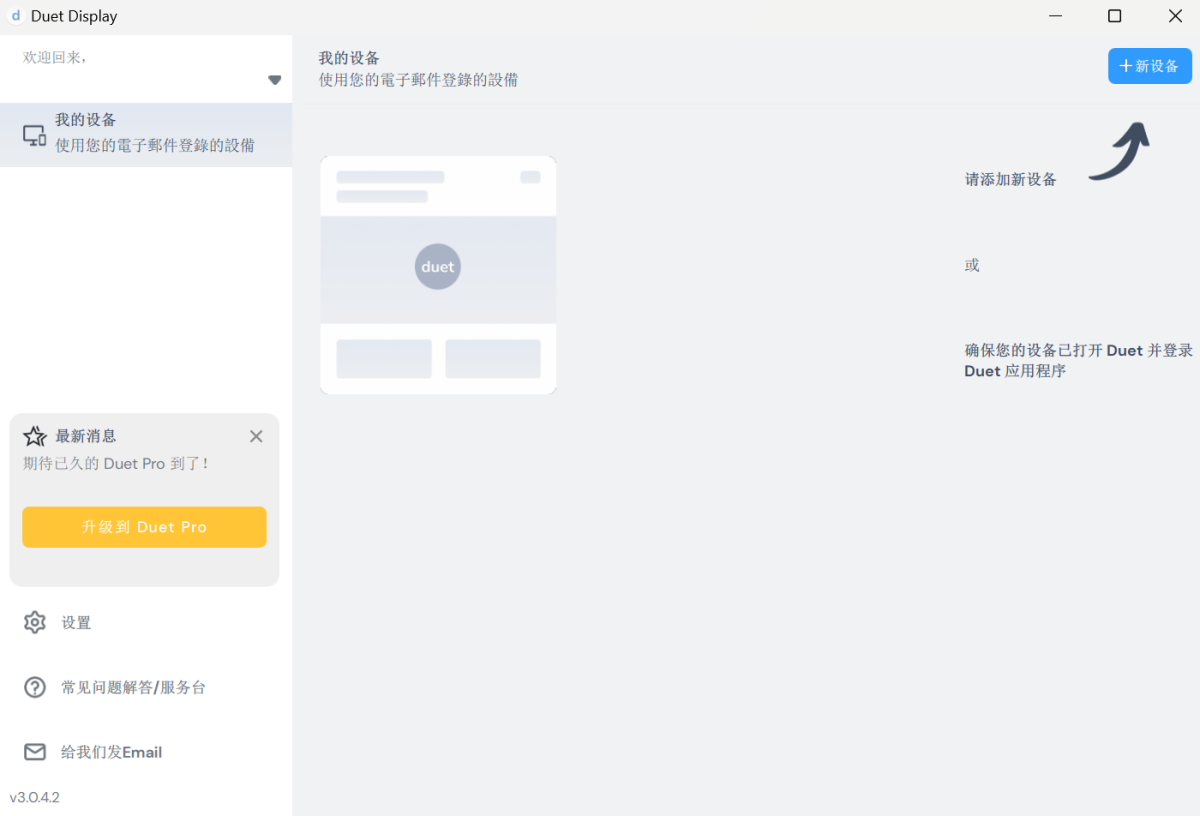This screenshot has width=1200, height=816.
Task: Click the duet logo inside the device preview
Action: 437,266
